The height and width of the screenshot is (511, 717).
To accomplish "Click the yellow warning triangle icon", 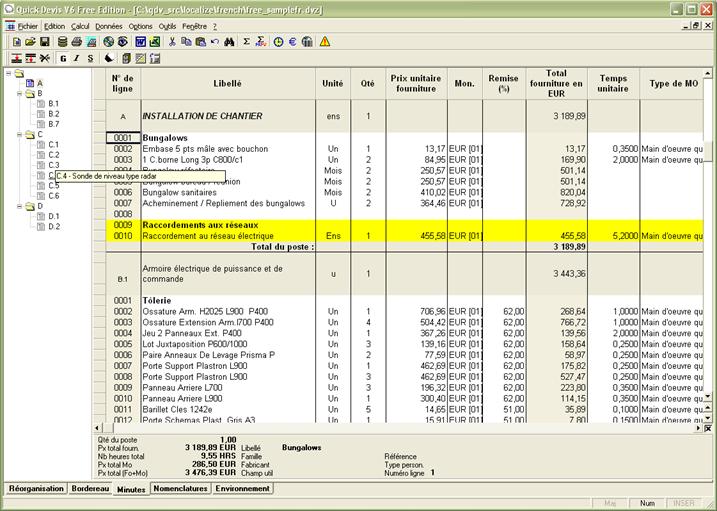I will point(324,42).
